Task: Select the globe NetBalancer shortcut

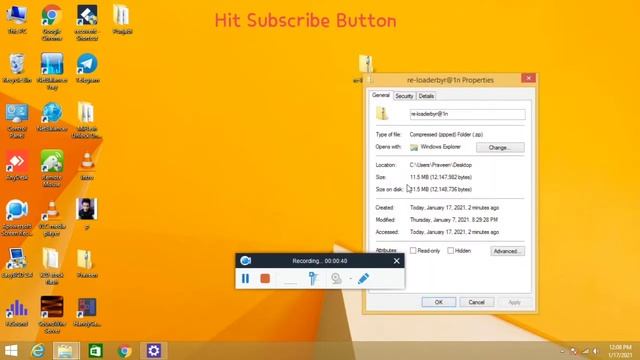Action: (x=52, y=117)
